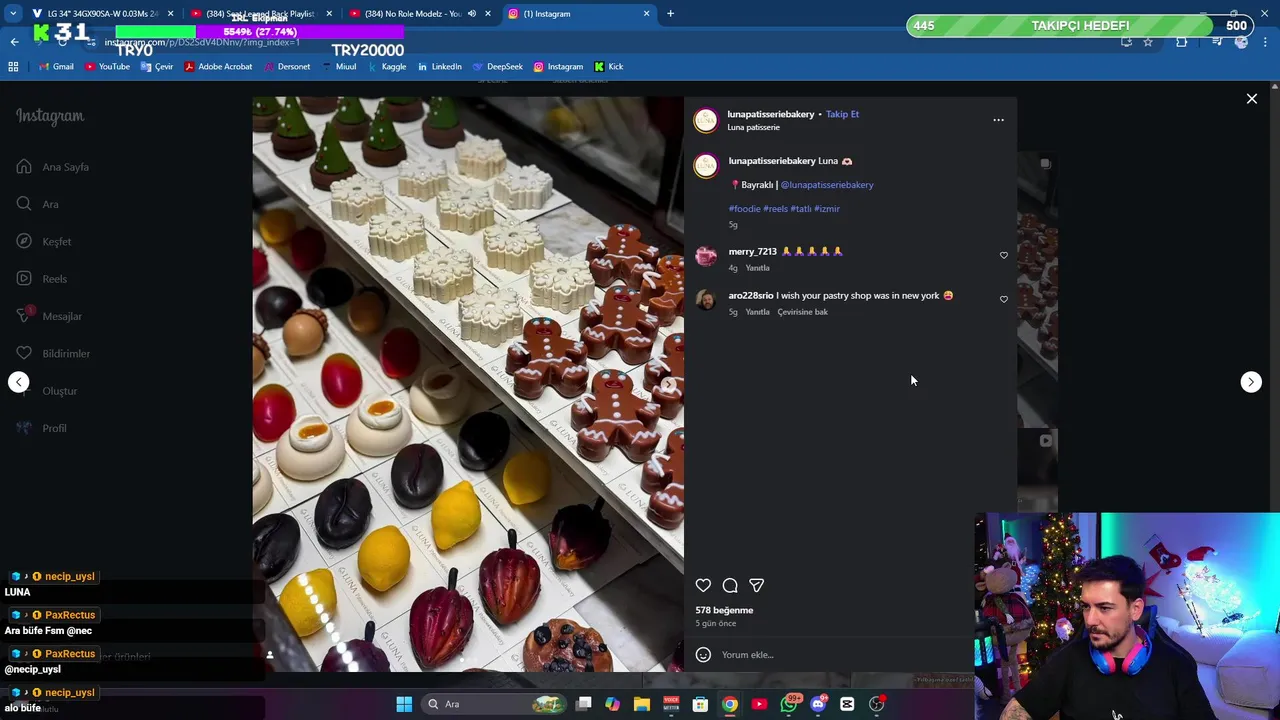Screen dimensions: 1280x720
Task: Open lunapatisseriebakery profile from post header
Action: tap(770, 114)
